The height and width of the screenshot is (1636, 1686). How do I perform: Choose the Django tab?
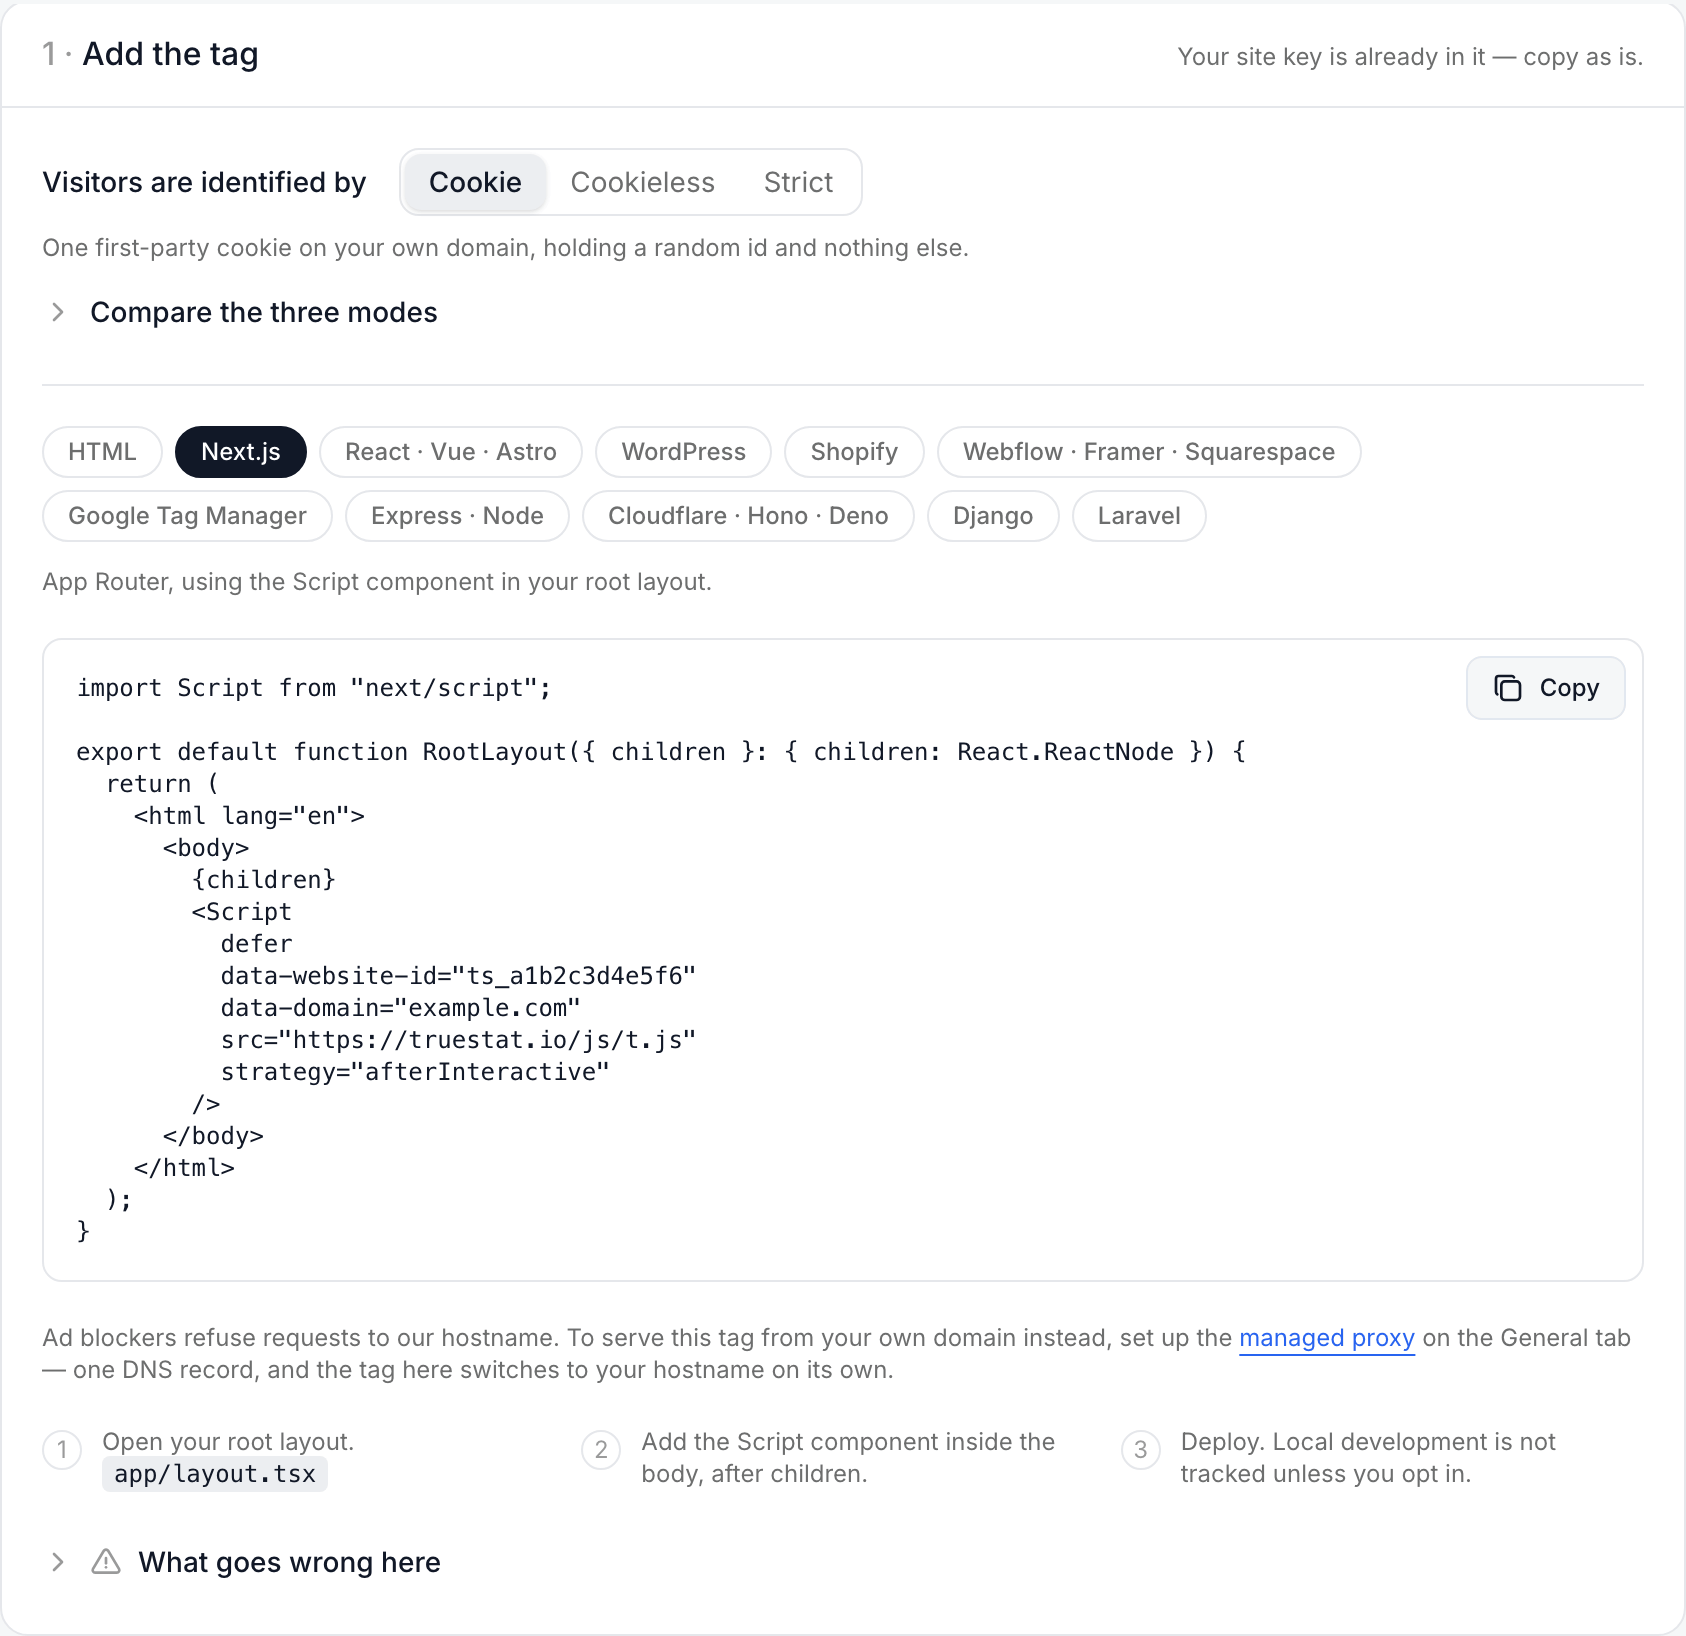993,516
